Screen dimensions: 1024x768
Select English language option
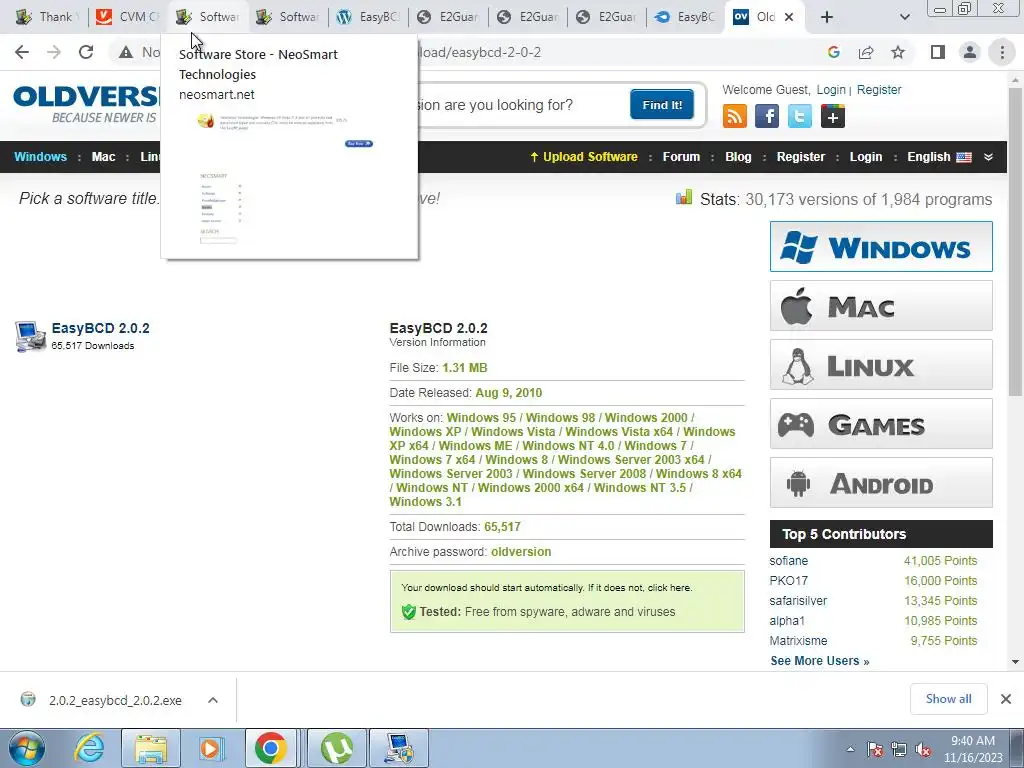coord(939,157)
